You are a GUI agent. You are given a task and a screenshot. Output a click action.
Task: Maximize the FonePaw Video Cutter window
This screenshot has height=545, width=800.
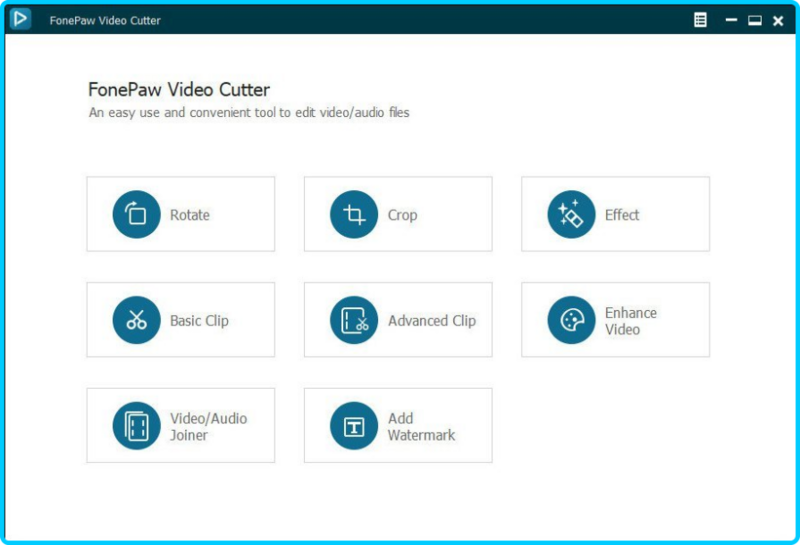[755, 20]
